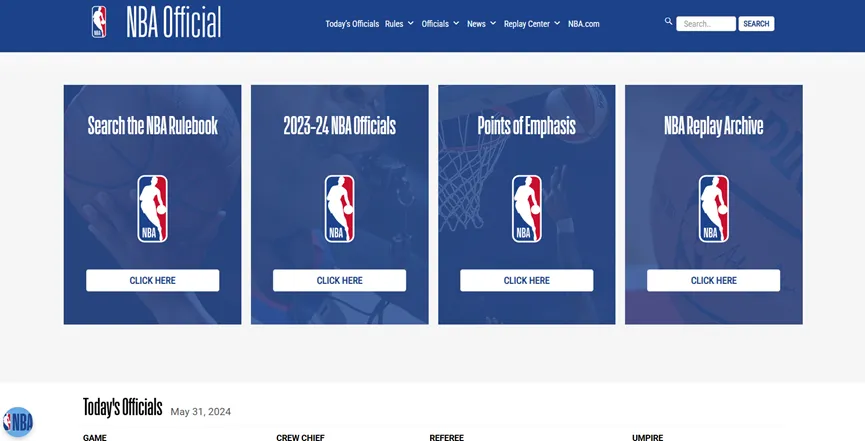Click NBA logo on 2023-24 Officials card

339,209
